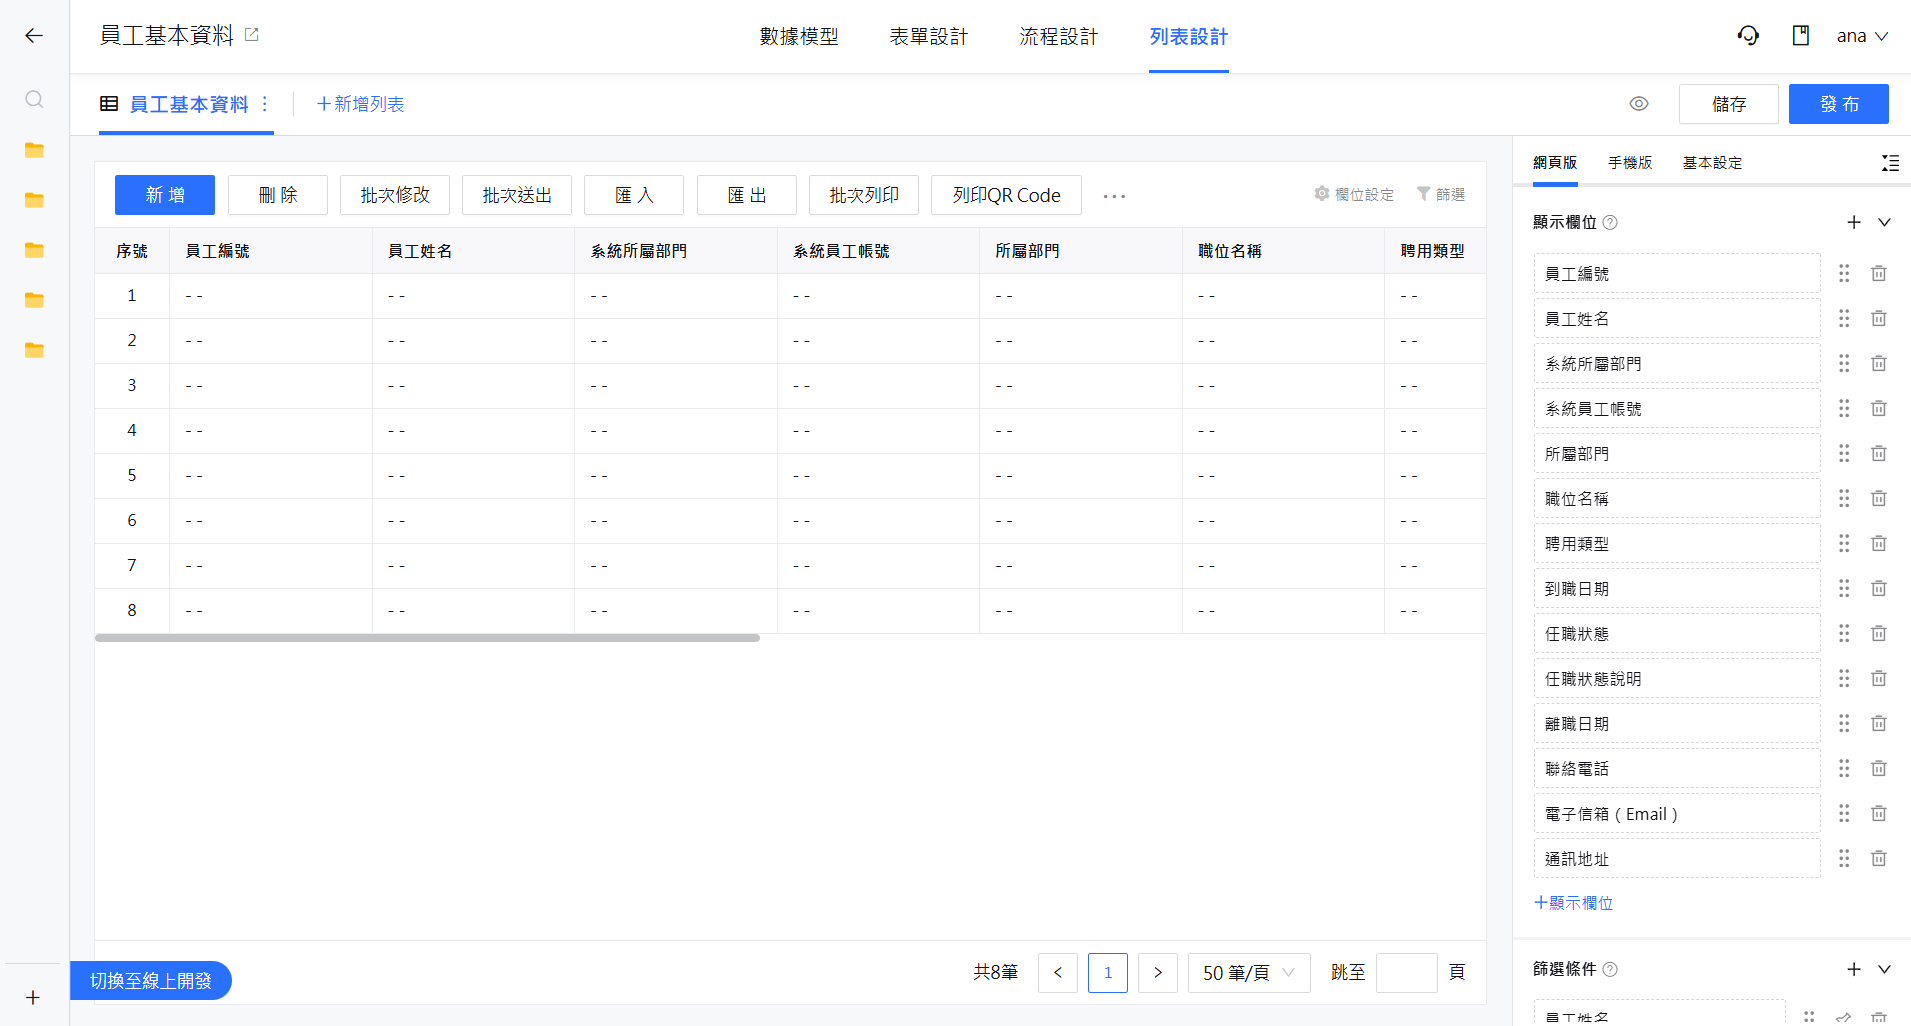Viewport: 1911px width, 1026px height.
Task: Click the search magnifier in left sidebar
Action: click(34, 99)
